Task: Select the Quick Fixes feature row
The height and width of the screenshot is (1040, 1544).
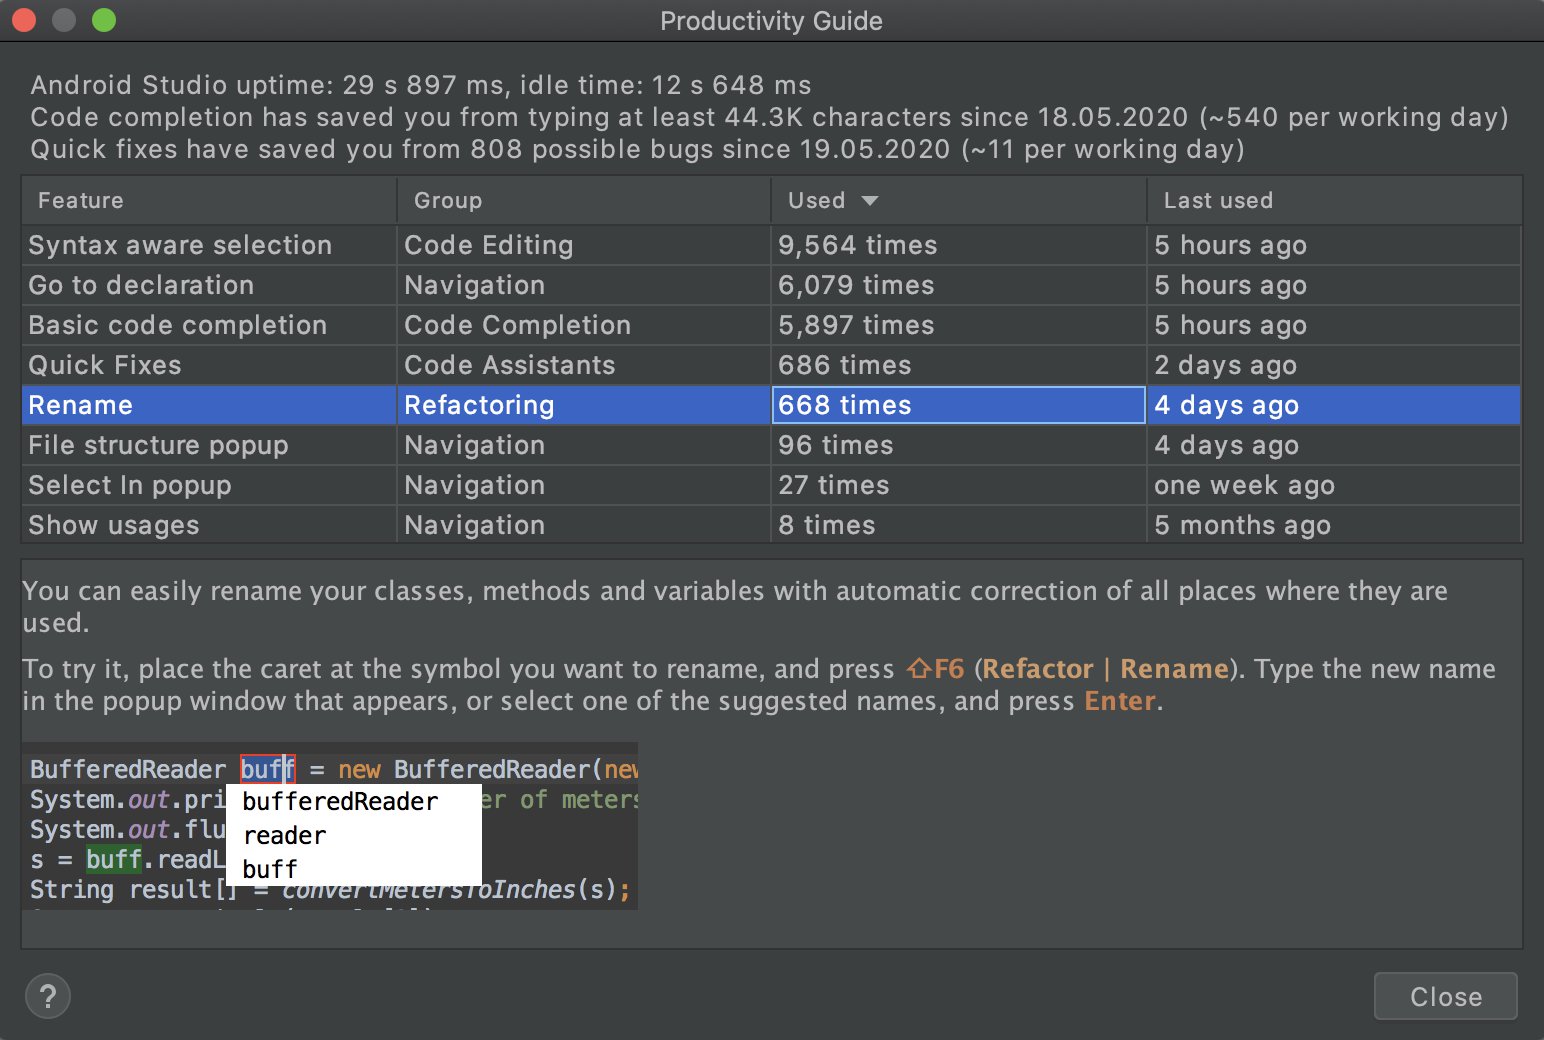Action: [x=105, y=365]
